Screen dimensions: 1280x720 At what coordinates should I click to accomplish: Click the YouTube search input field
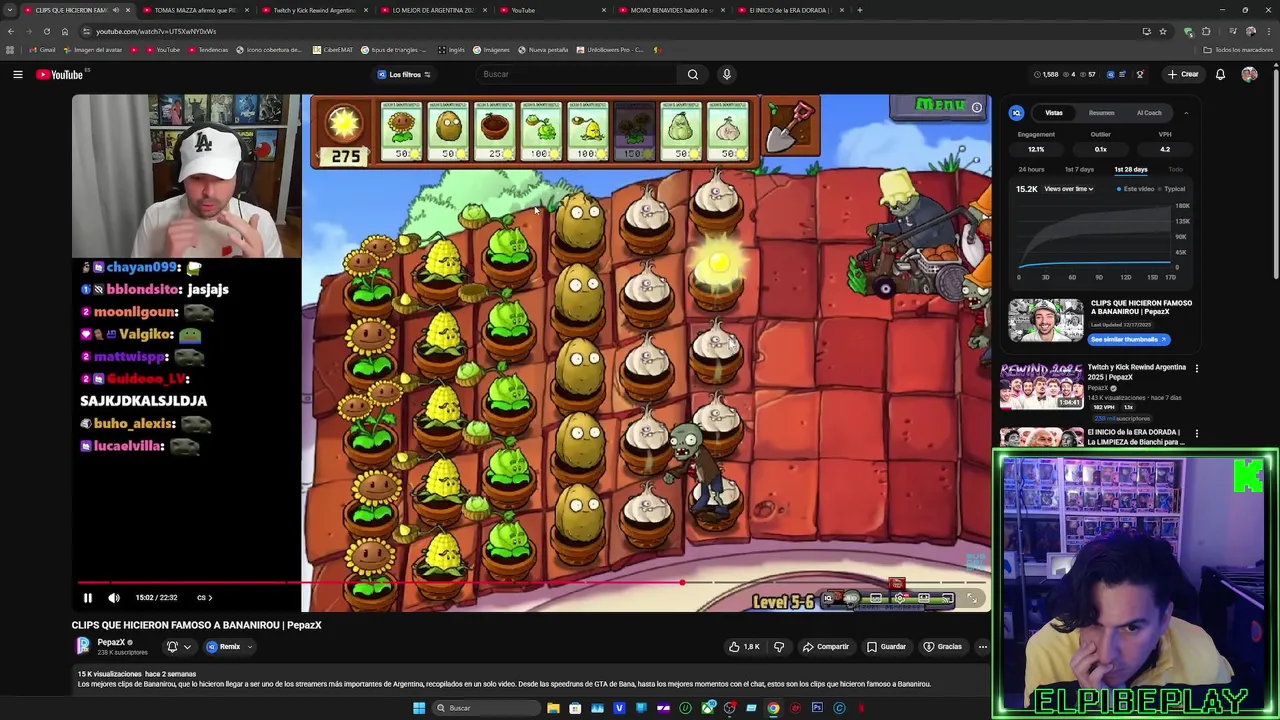pyautogui.click(x=575, y=74)
